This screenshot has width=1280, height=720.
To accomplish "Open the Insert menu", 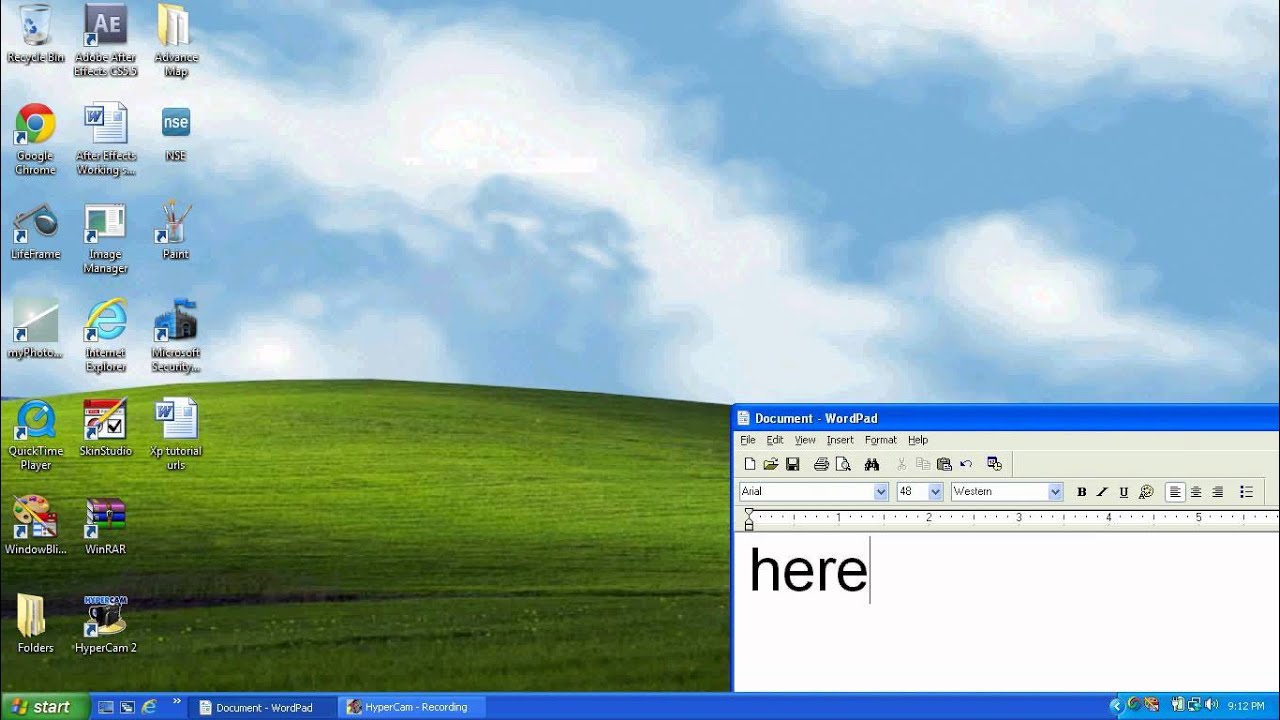I will (840, 440).
